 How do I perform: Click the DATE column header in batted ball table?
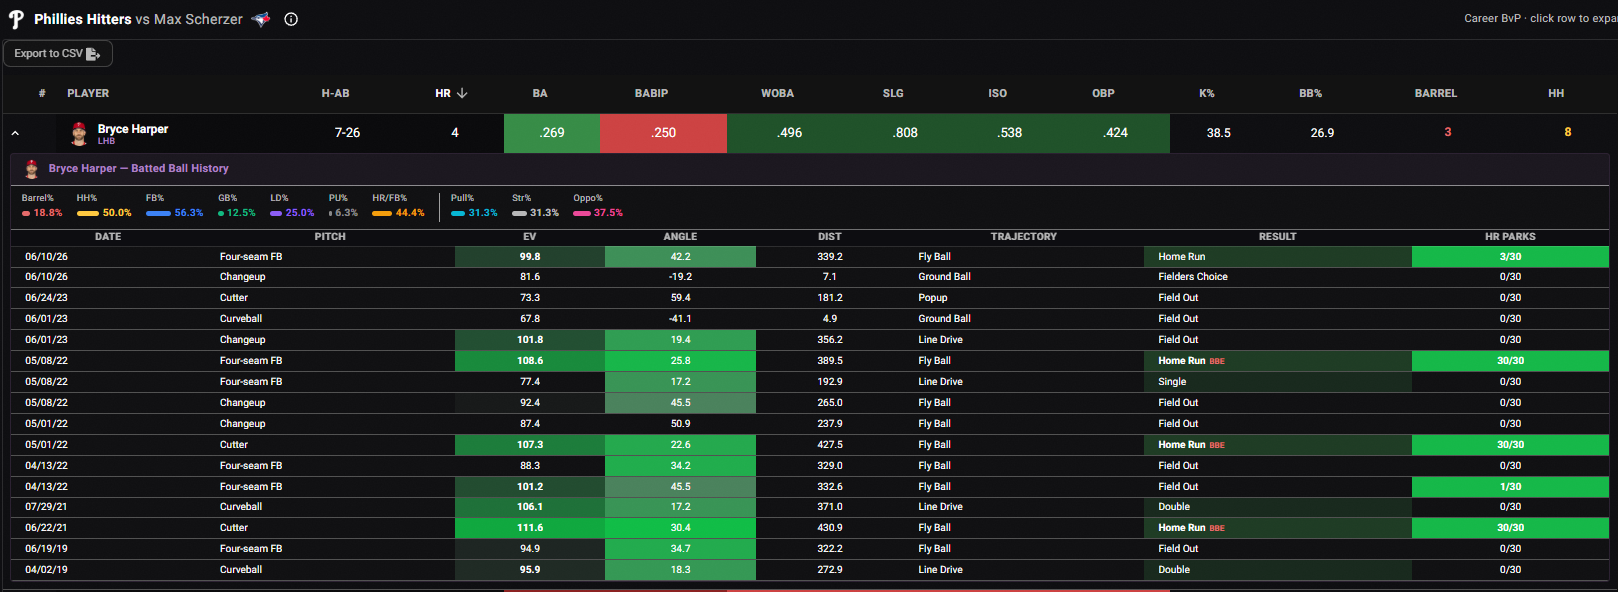[108, 237]
